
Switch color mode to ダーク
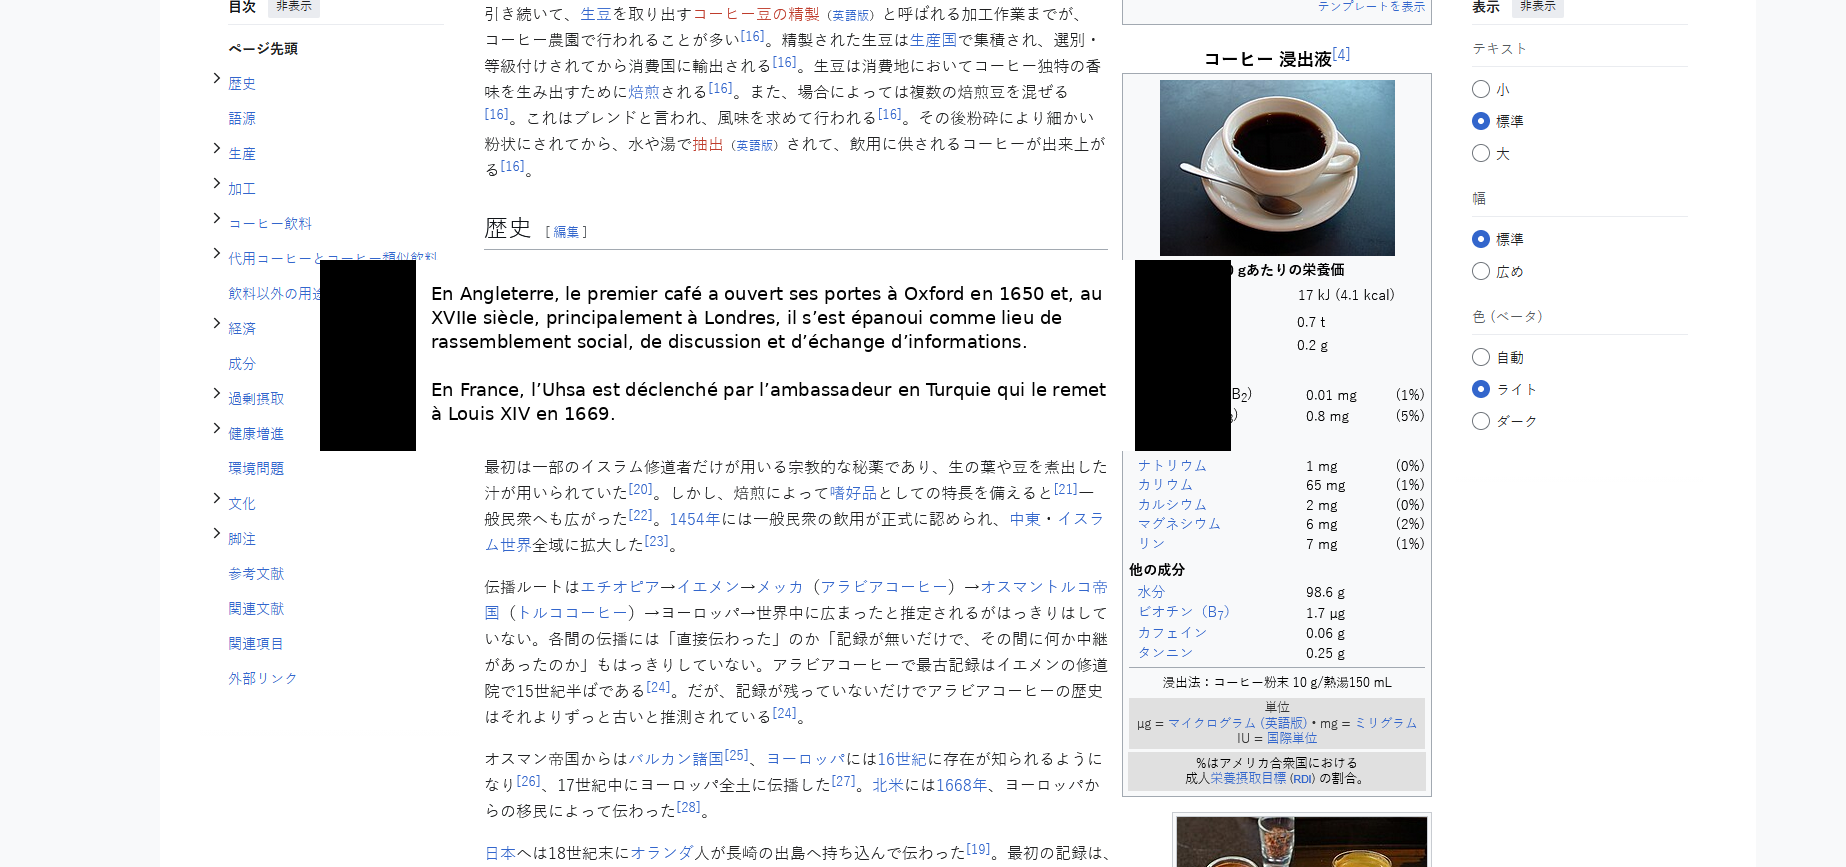(1481, 422)
